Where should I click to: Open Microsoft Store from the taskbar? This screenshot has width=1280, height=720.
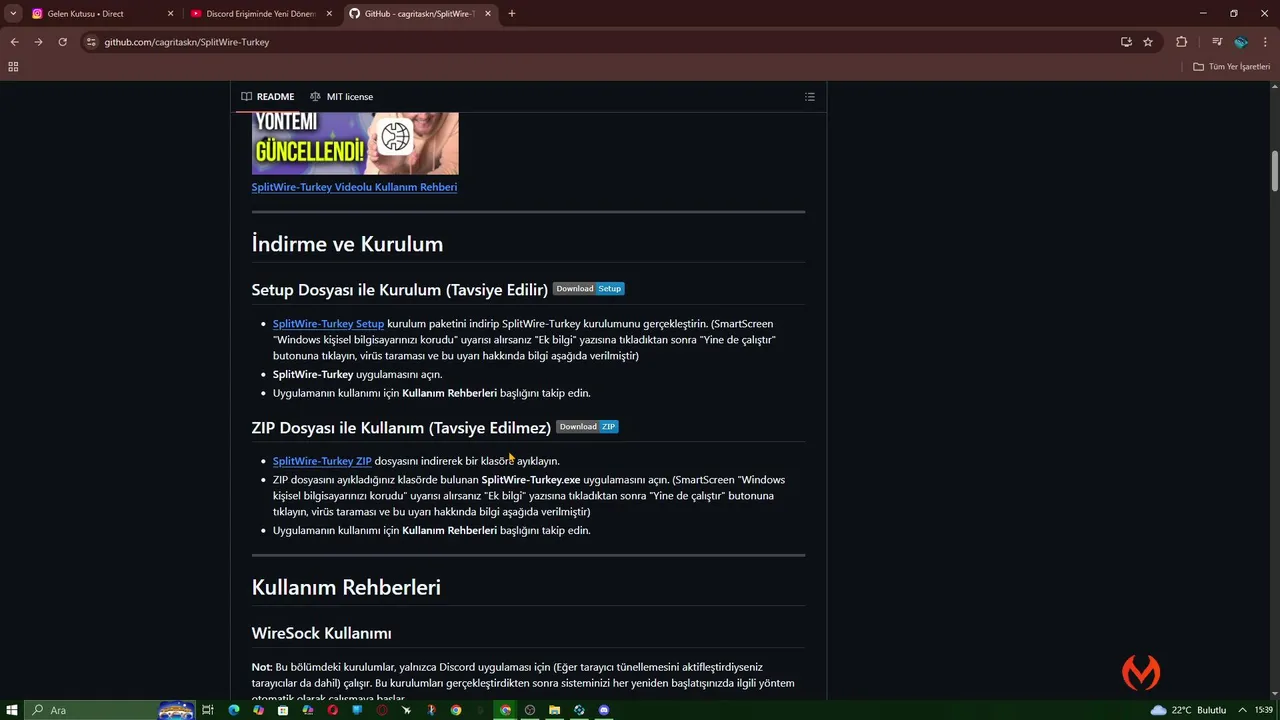[282, 710]
